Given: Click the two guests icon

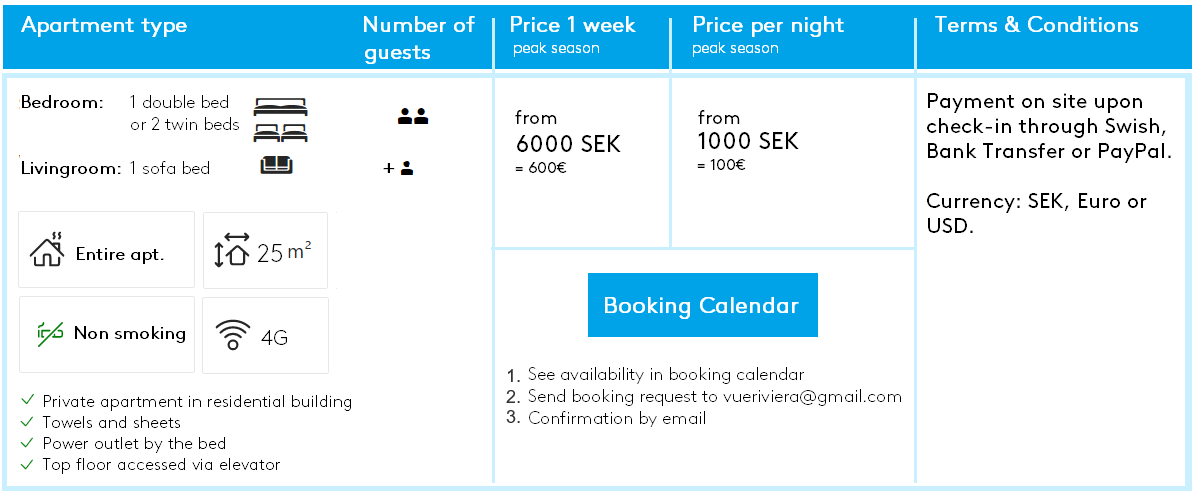Looking at the screenshot, I should coord(413,117).
